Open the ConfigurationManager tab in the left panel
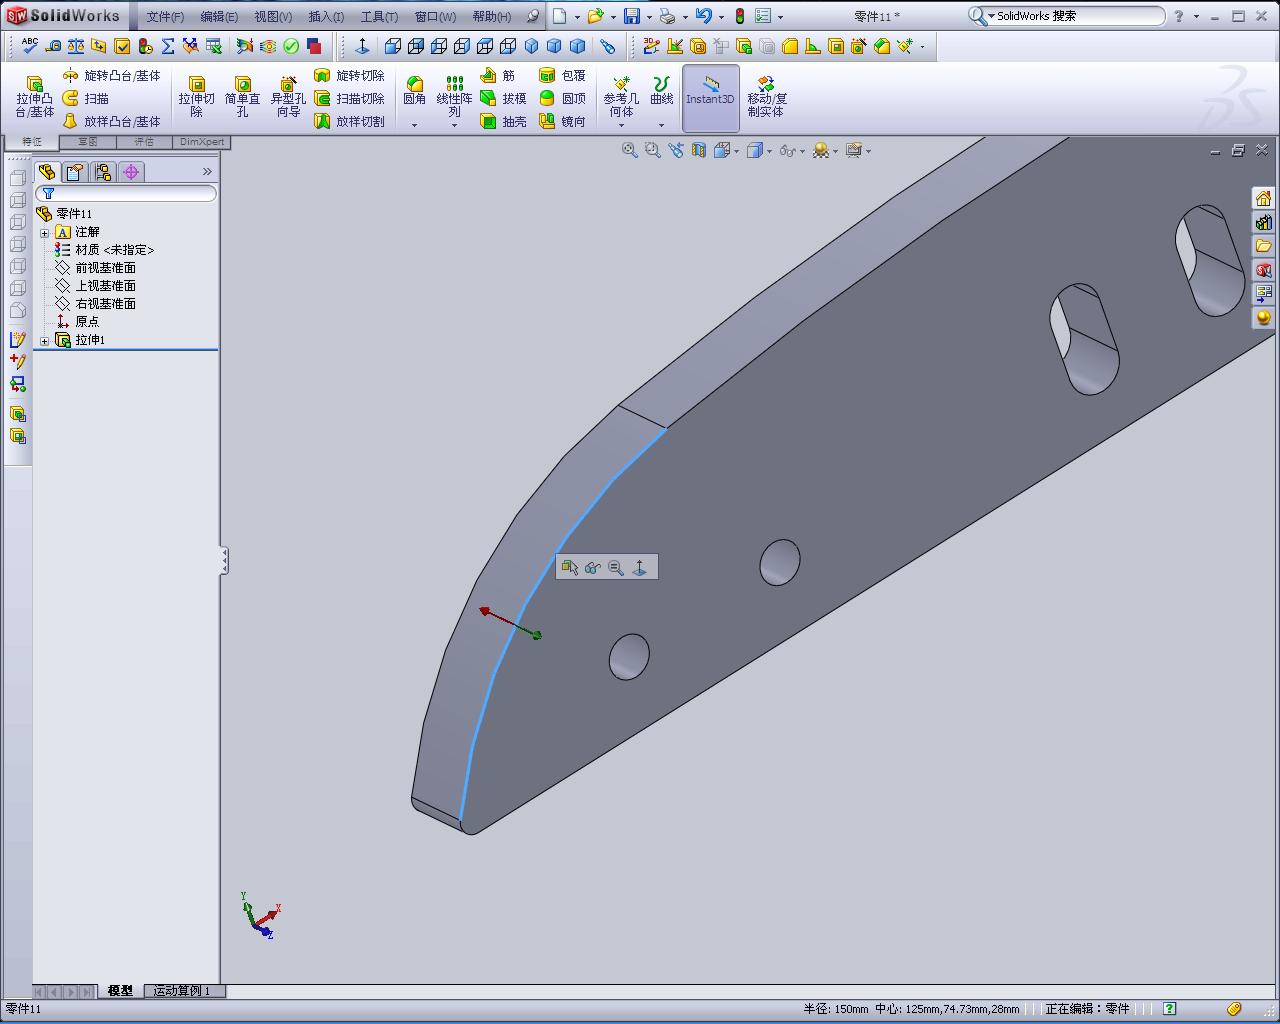The height and width of the screenshot is (1024, 1280). tap(103, 172)
